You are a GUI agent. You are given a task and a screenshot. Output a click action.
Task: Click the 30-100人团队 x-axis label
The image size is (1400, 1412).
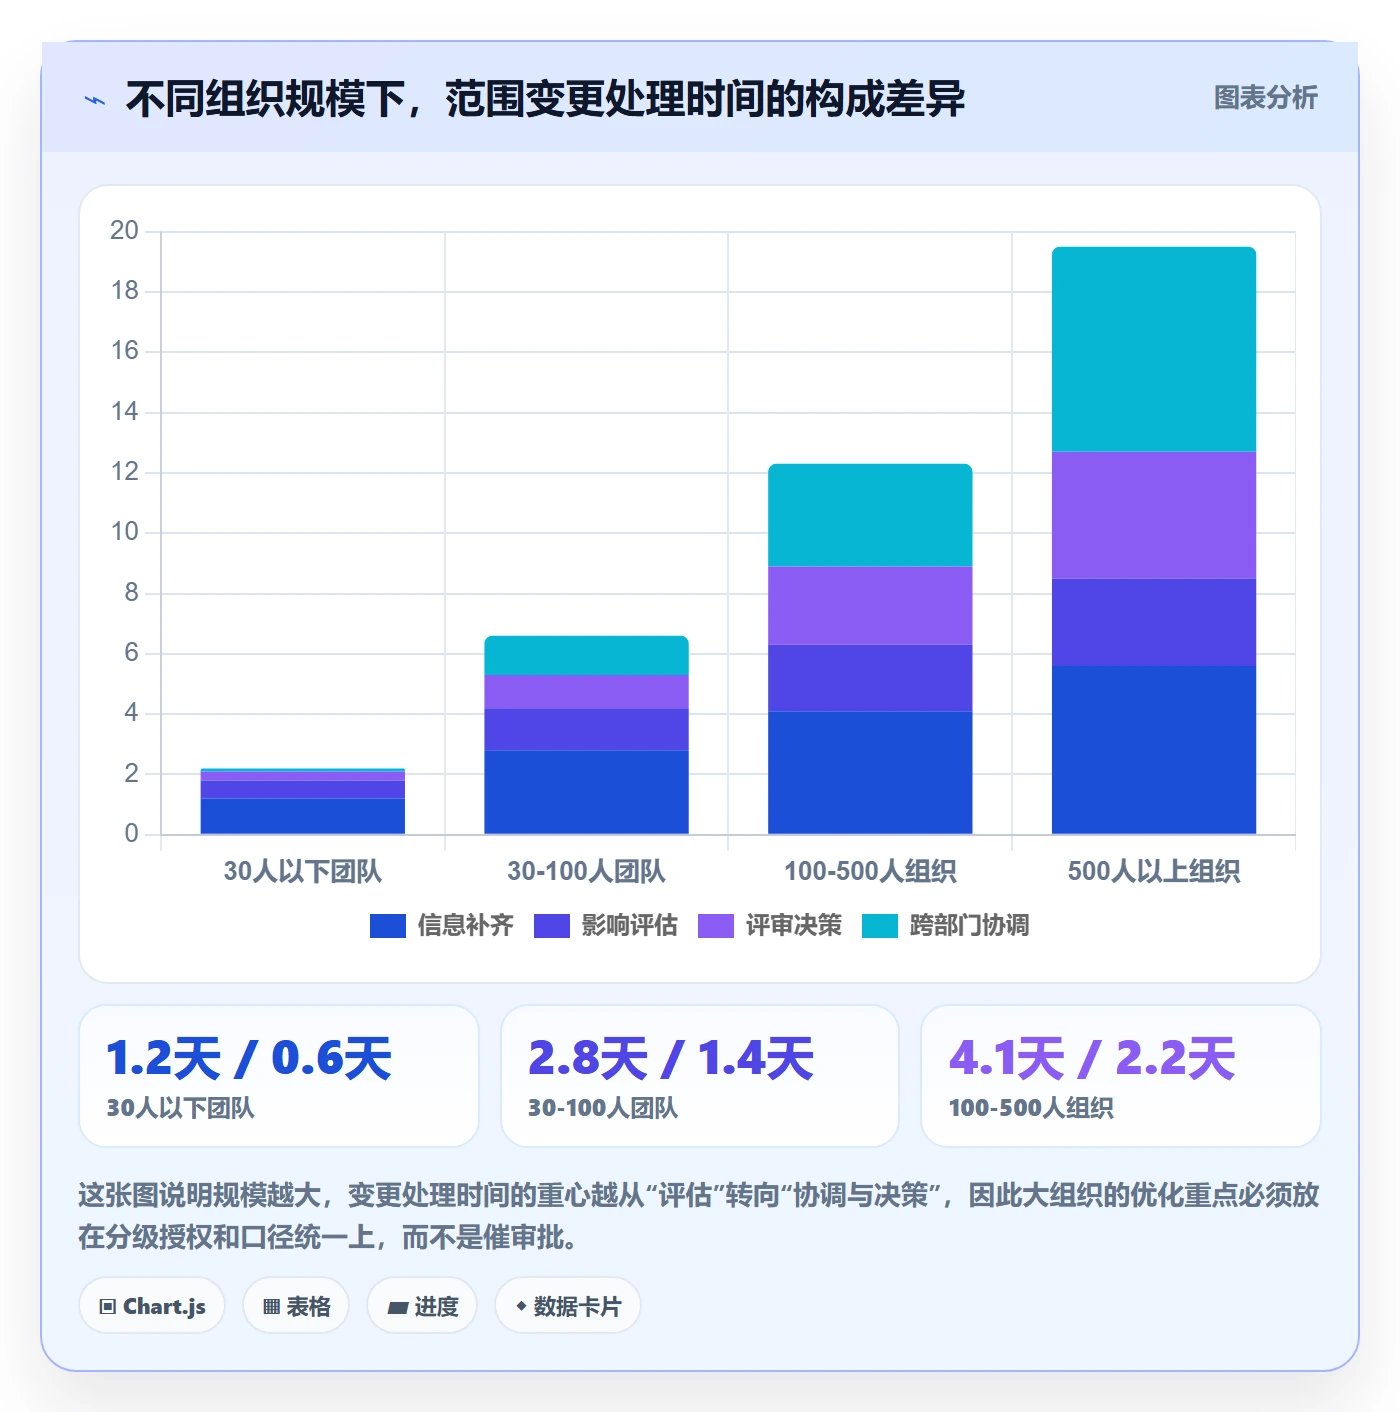(x=586, y=871)
